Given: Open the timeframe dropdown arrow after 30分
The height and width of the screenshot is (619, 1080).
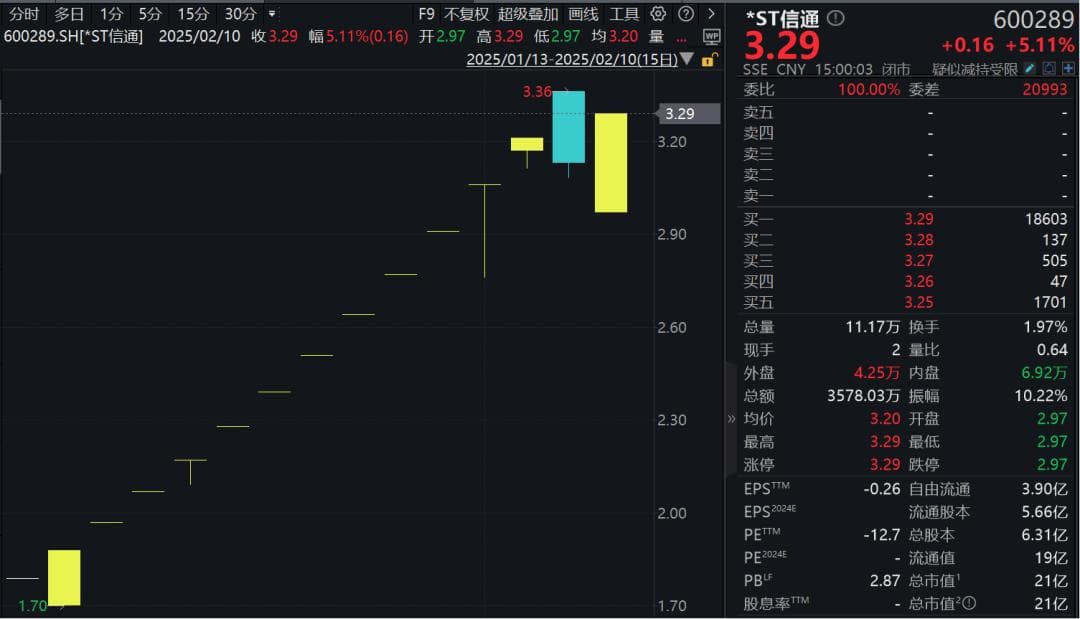Looking at the screenshot, I should point(272,14).
